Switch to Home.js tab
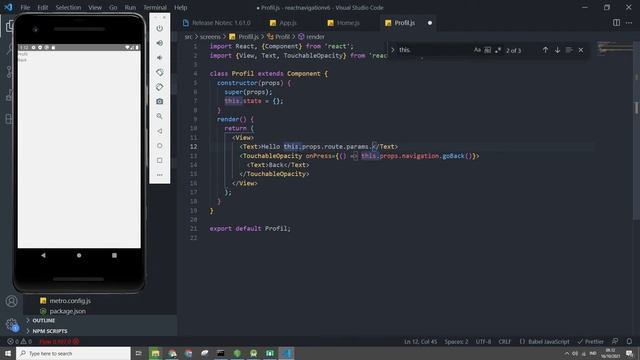The height and width of the screenshot is (360, 640). (x=348, y=23)
